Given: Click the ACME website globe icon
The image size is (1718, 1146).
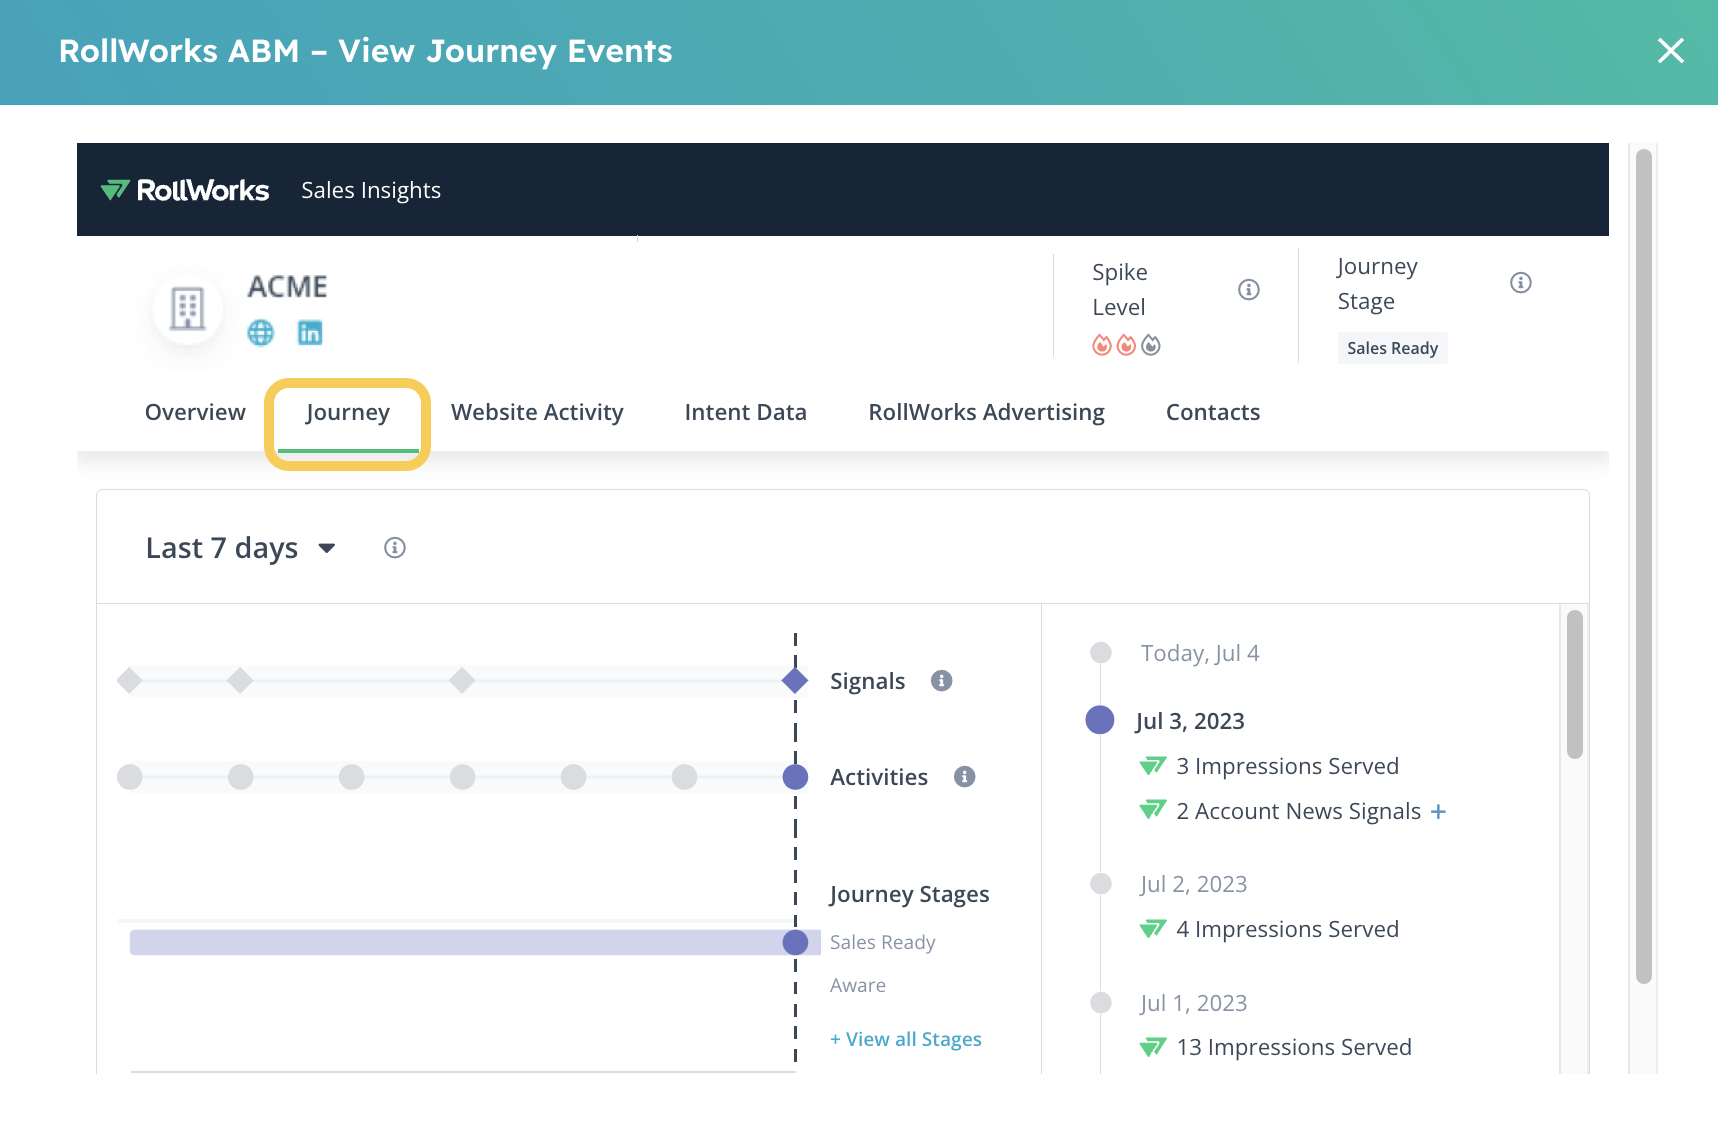Looking at the screenshot, I should click(260, 333).
